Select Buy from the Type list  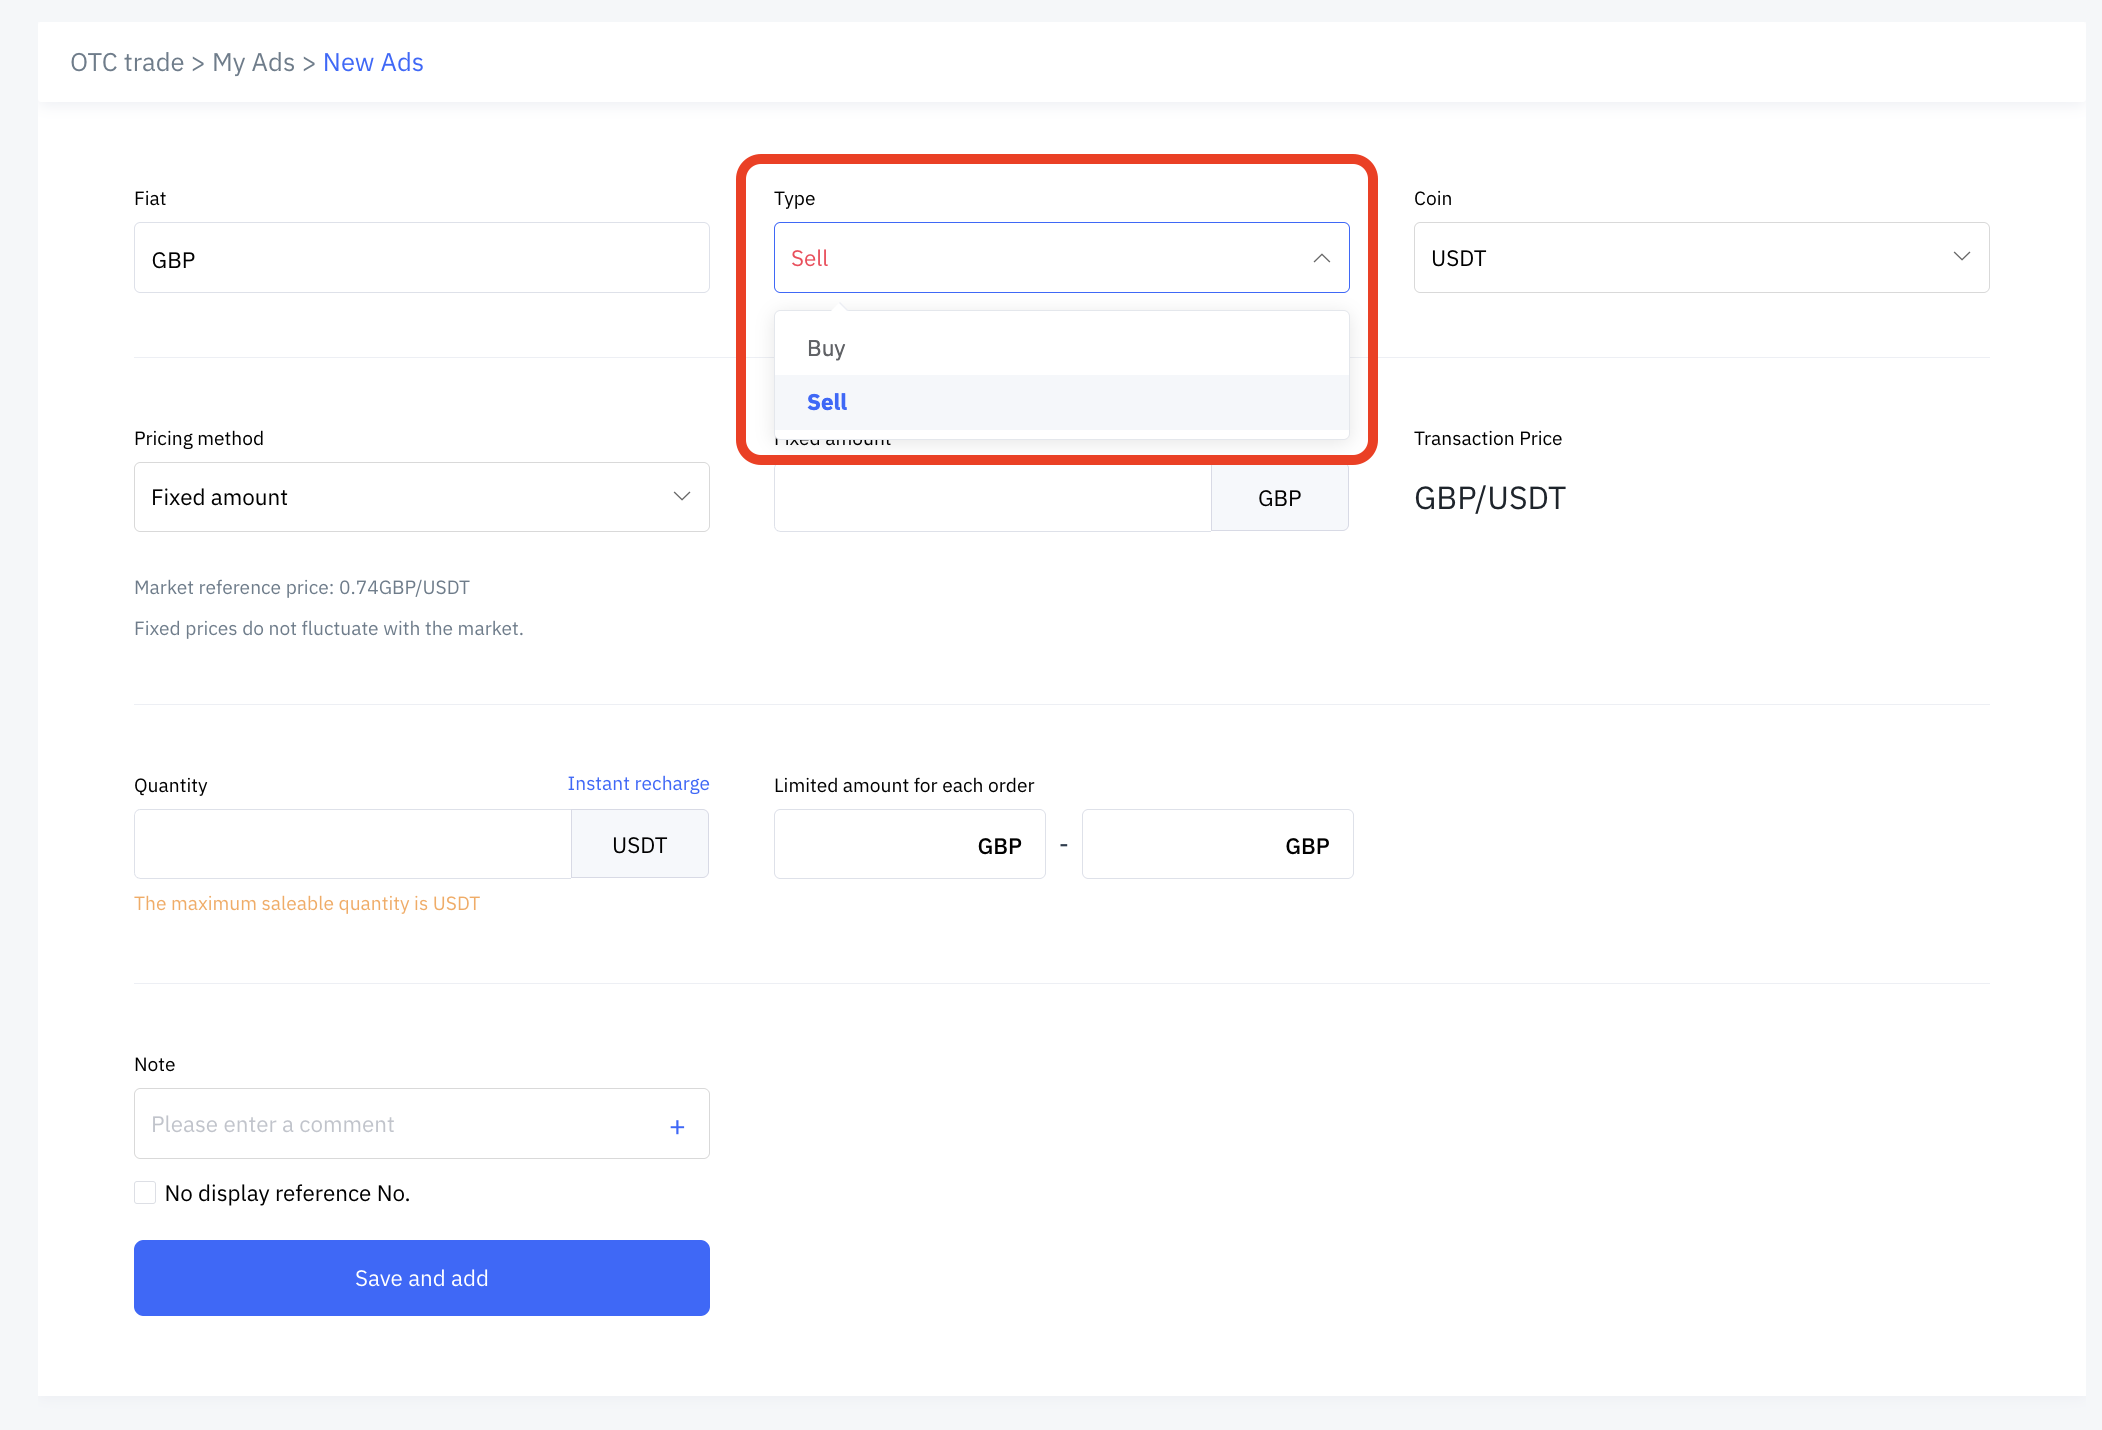pos(827,349)
